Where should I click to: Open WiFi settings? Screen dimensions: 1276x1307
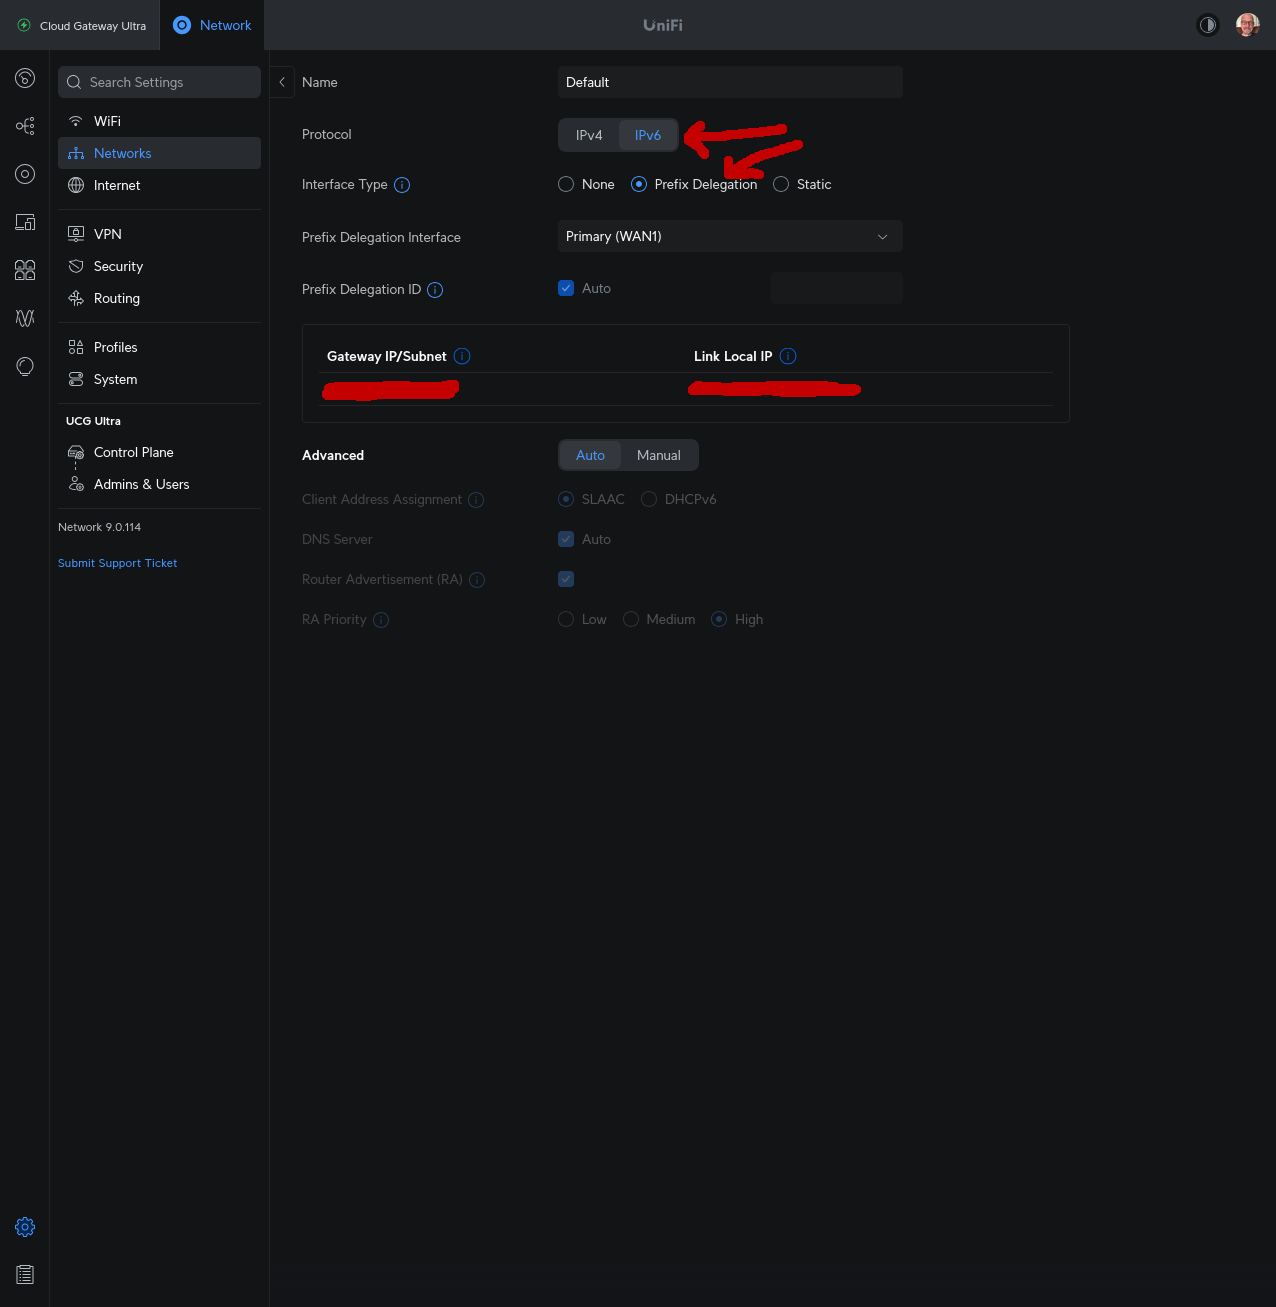coord(159,121)
